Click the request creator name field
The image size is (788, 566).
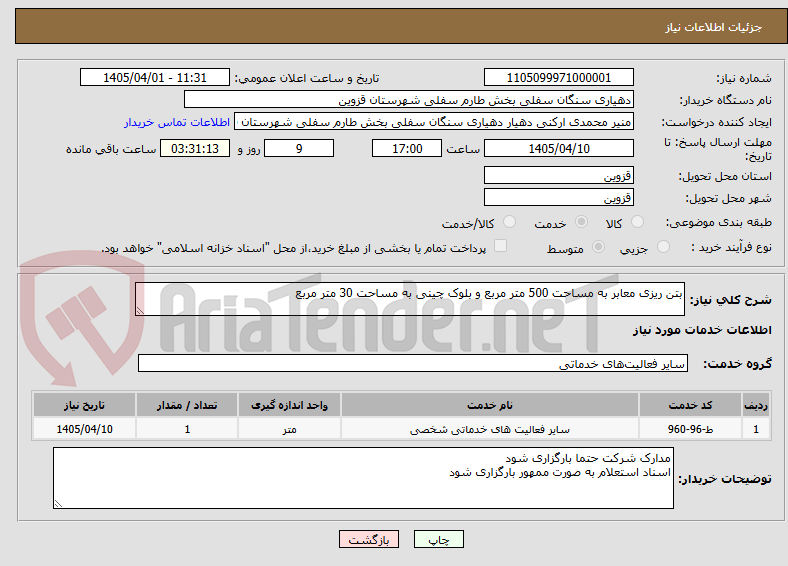434,122
